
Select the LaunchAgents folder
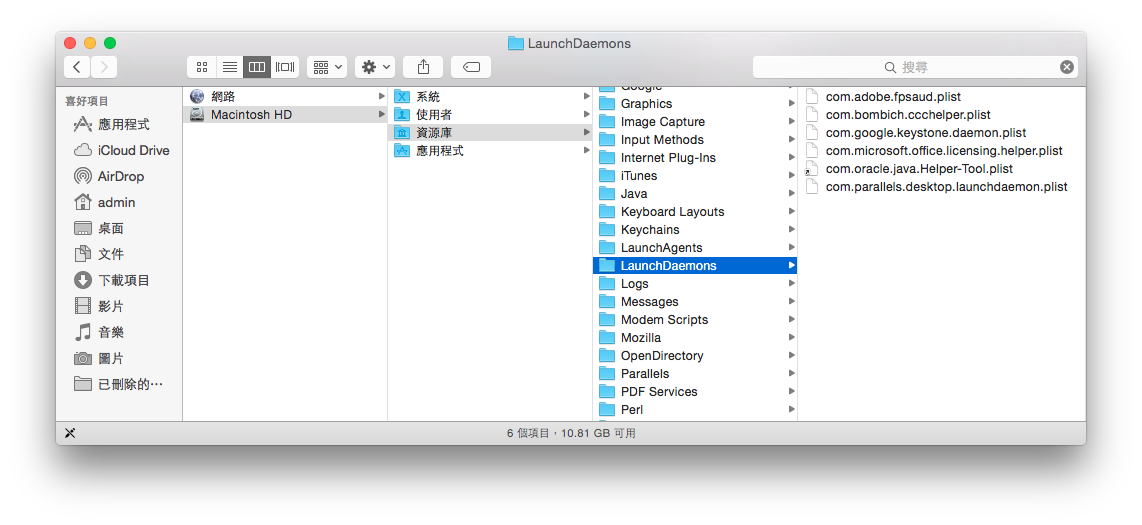[x=695, y=248]
